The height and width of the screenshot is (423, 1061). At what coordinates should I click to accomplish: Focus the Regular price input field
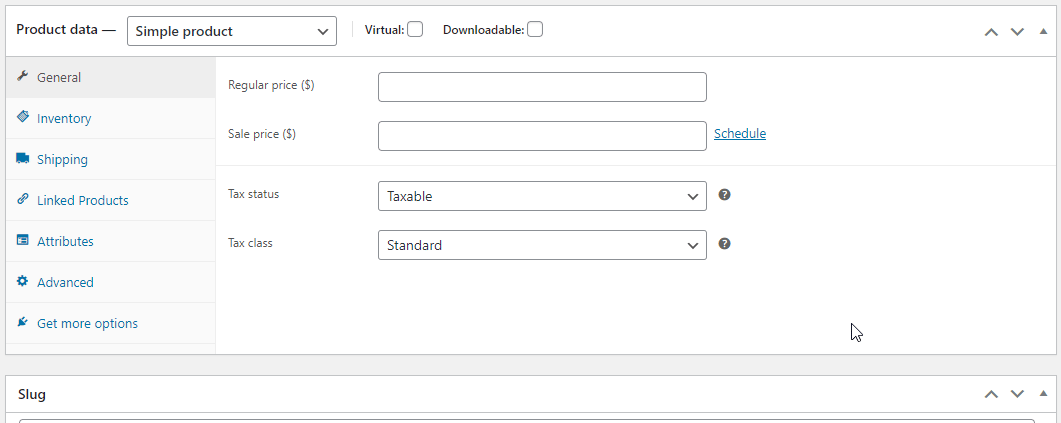pos(542,87)
